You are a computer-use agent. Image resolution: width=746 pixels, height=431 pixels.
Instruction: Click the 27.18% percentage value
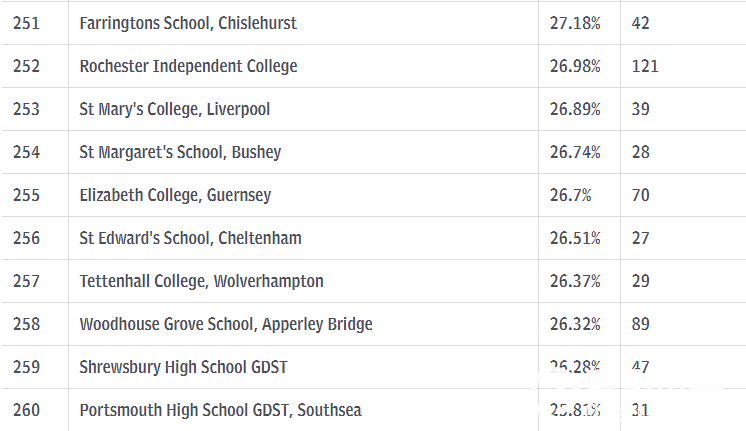[x=575, y=23]
